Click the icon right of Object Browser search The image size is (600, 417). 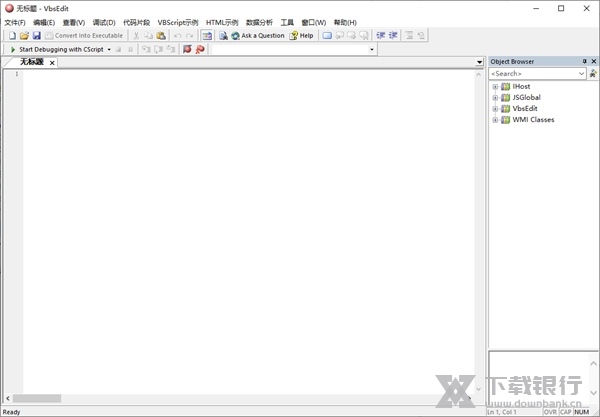[x=593, y=73]
